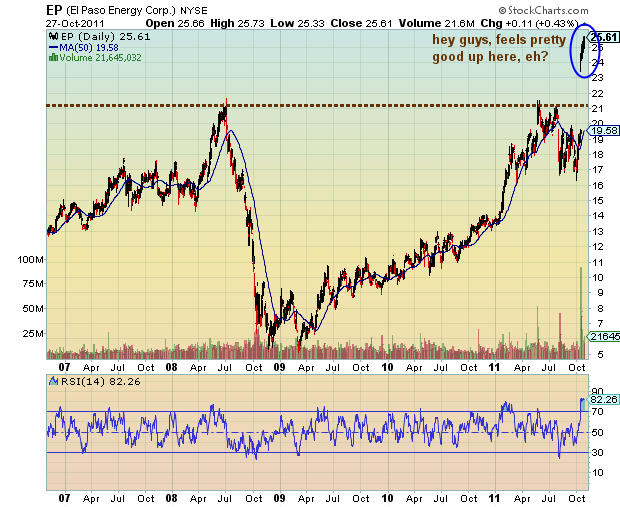Click the 22 price axis label
The width and height of the screenshot is (620, 507).
598,94
